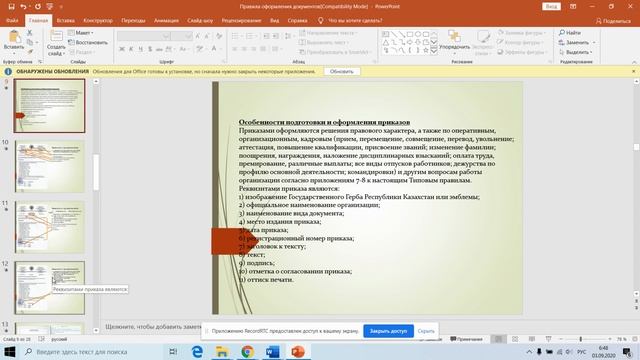Collapse the ribbon

[x=634, y=62]
